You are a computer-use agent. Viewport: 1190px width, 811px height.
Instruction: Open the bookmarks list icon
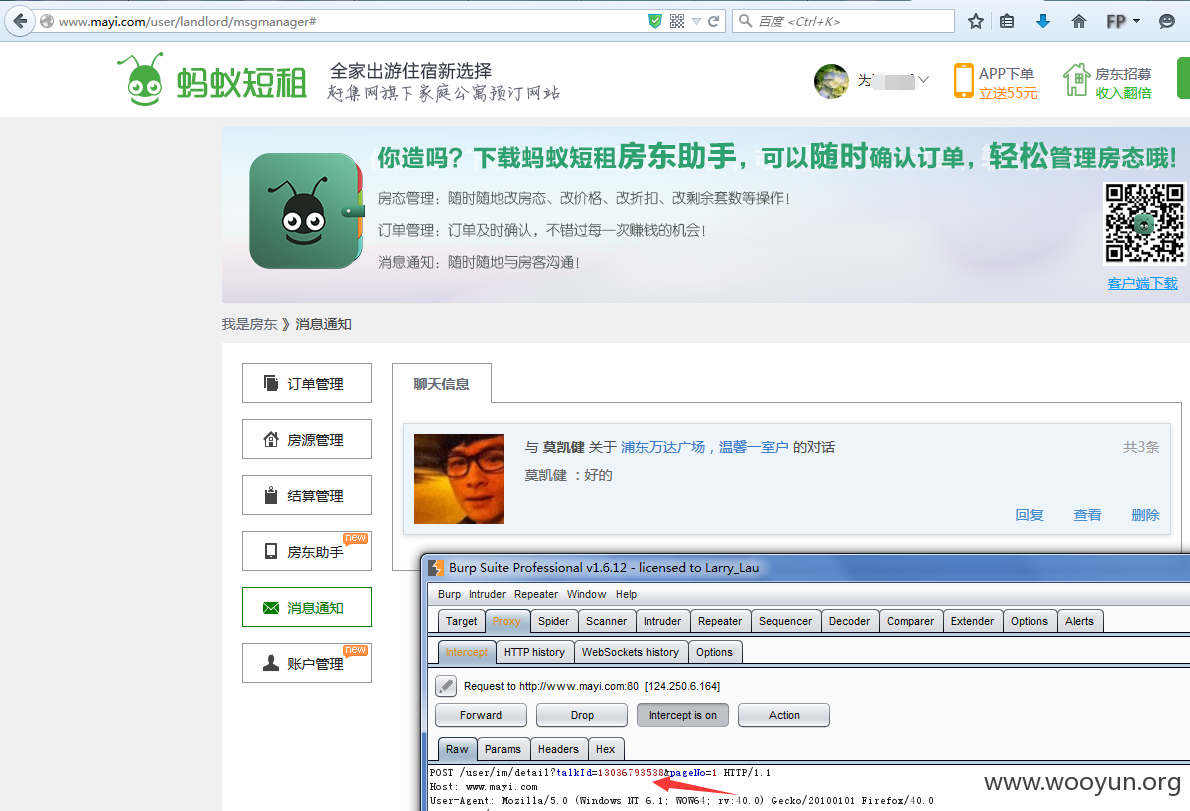pyautogui.click(x=1007, y=21)
